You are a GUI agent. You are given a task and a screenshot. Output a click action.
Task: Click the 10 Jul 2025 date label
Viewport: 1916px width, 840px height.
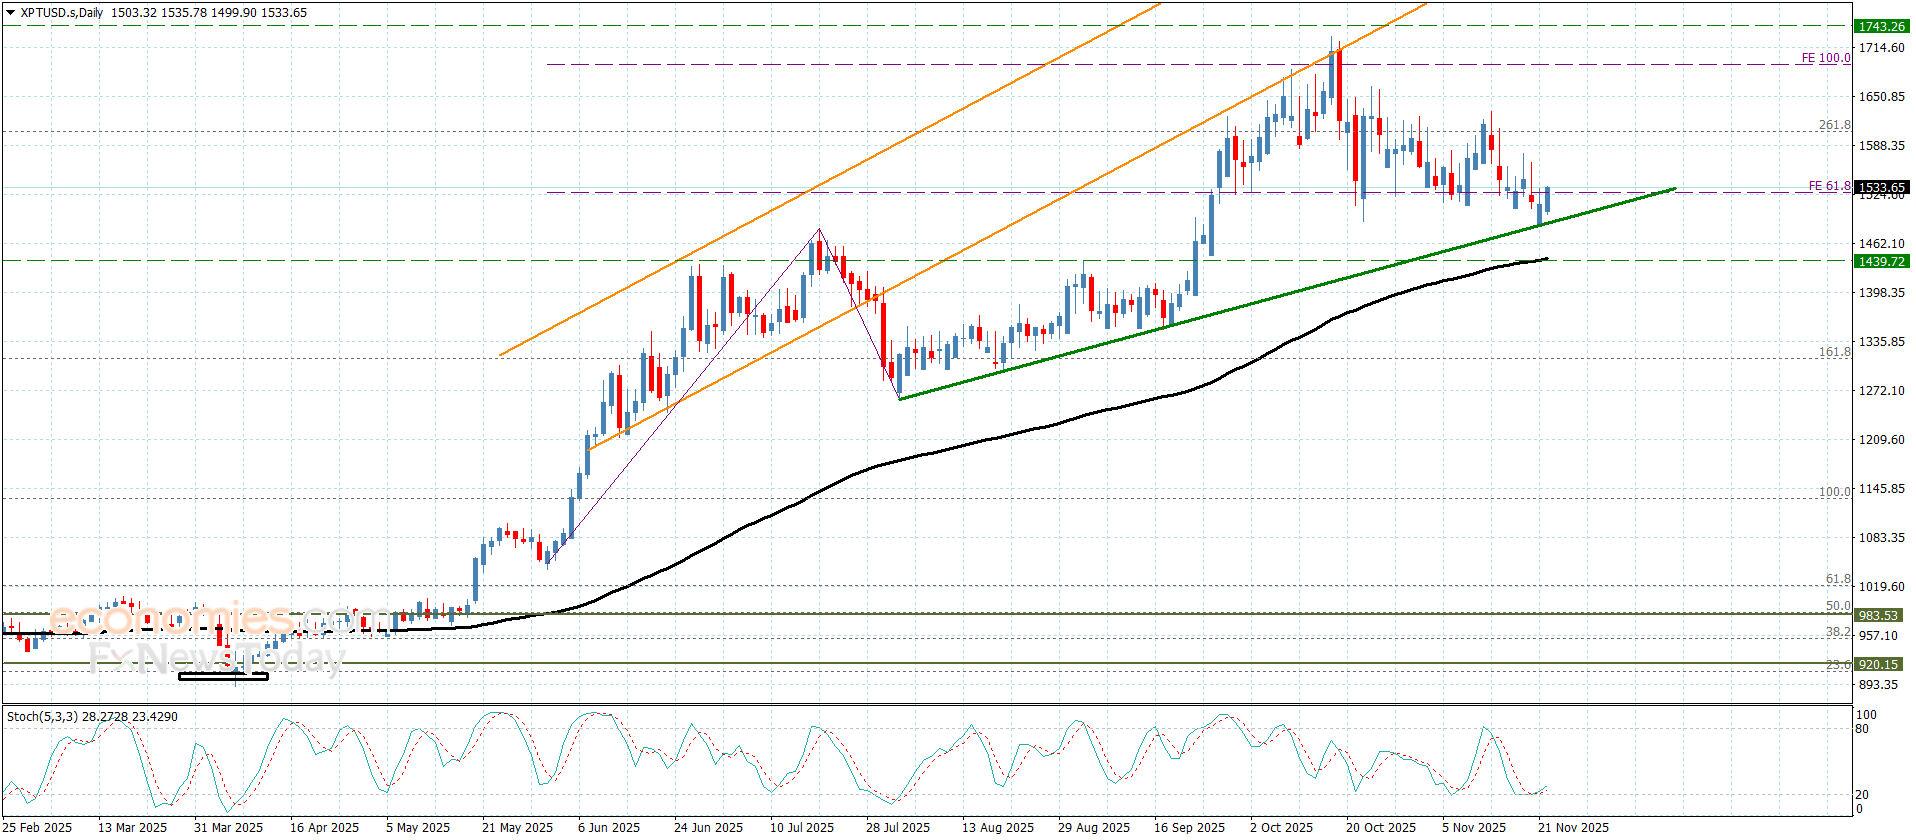coord(801,827)
